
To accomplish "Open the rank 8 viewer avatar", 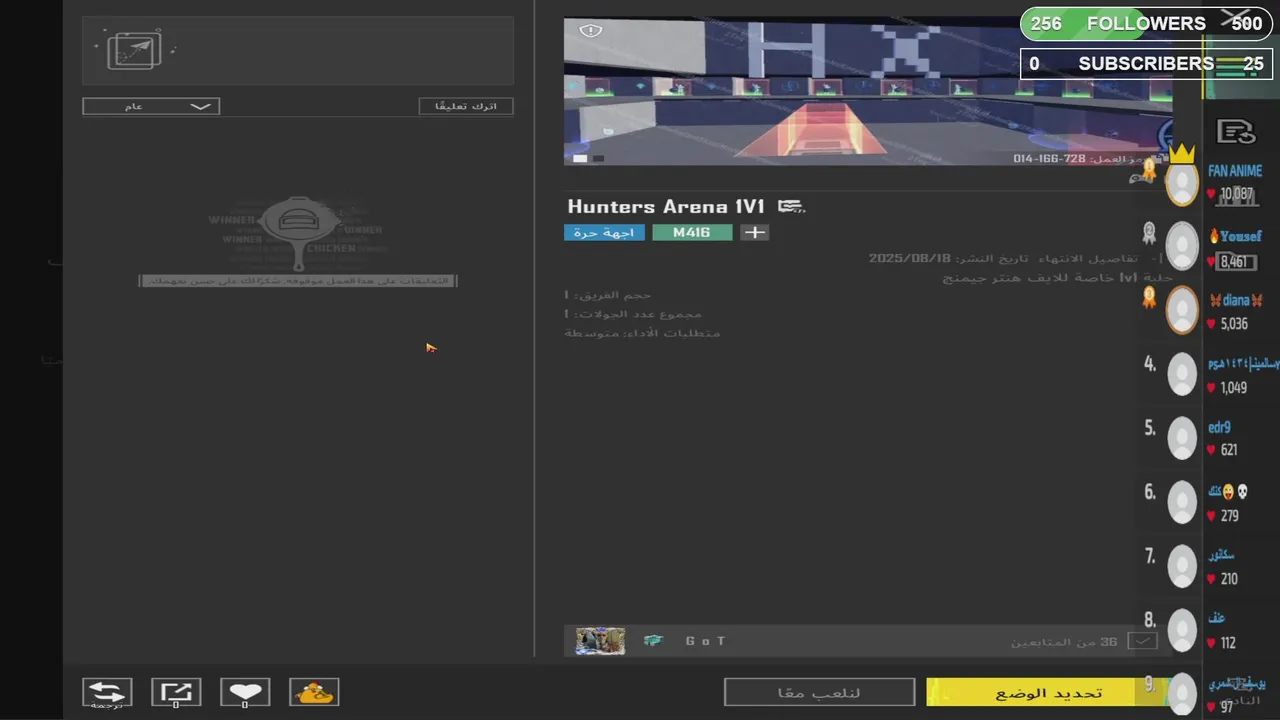I will tap(1182, 630).
